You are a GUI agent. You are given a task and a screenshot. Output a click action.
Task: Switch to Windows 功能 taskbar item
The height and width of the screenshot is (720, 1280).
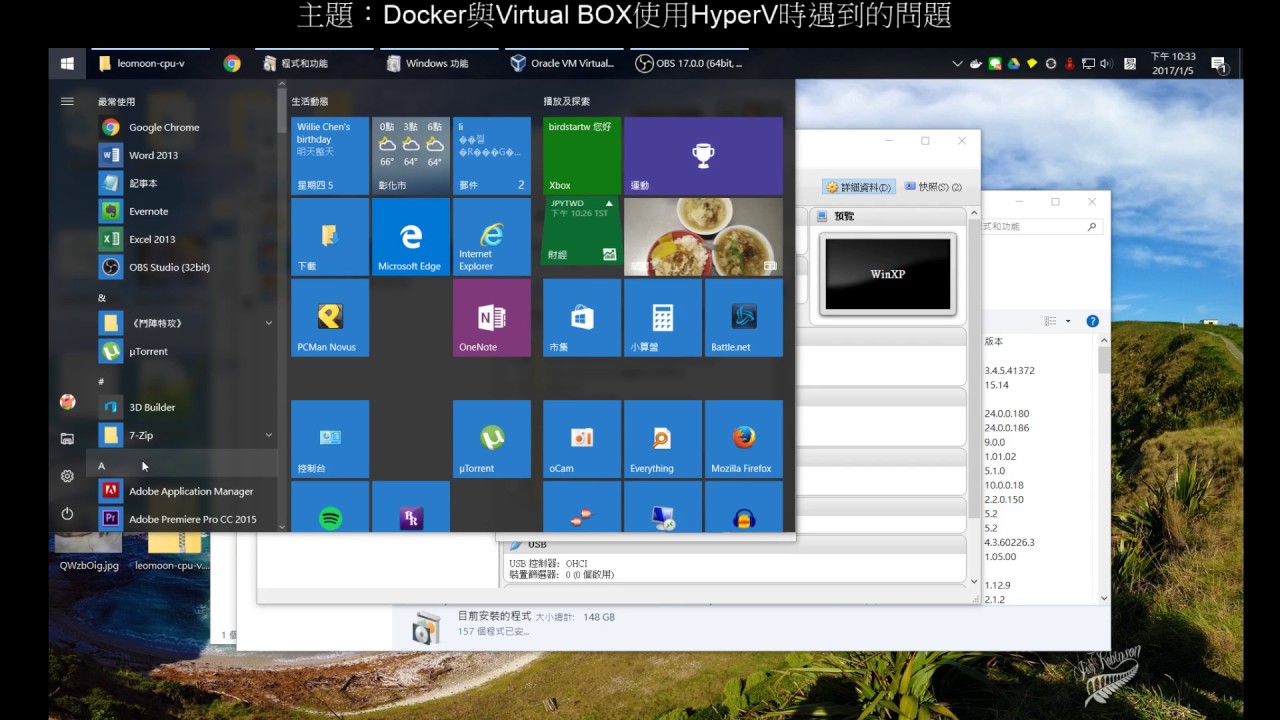439,63
